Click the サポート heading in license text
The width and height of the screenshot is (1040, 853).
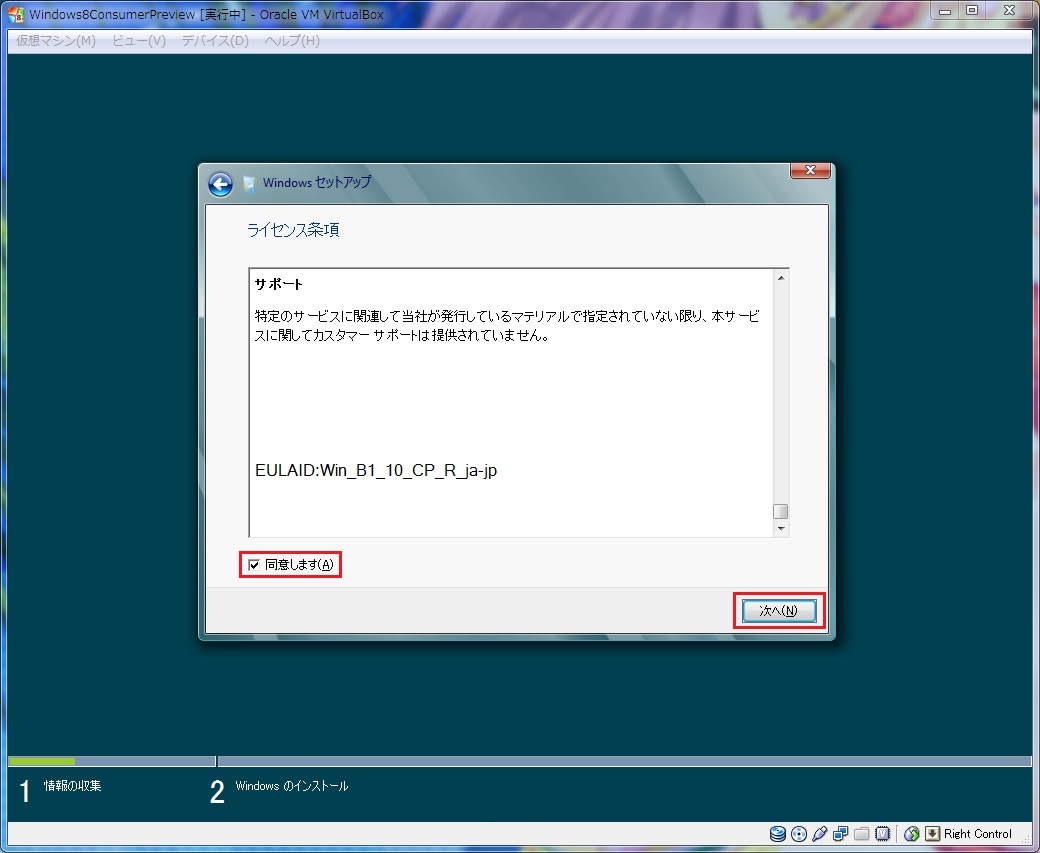[x=279, y=285]
